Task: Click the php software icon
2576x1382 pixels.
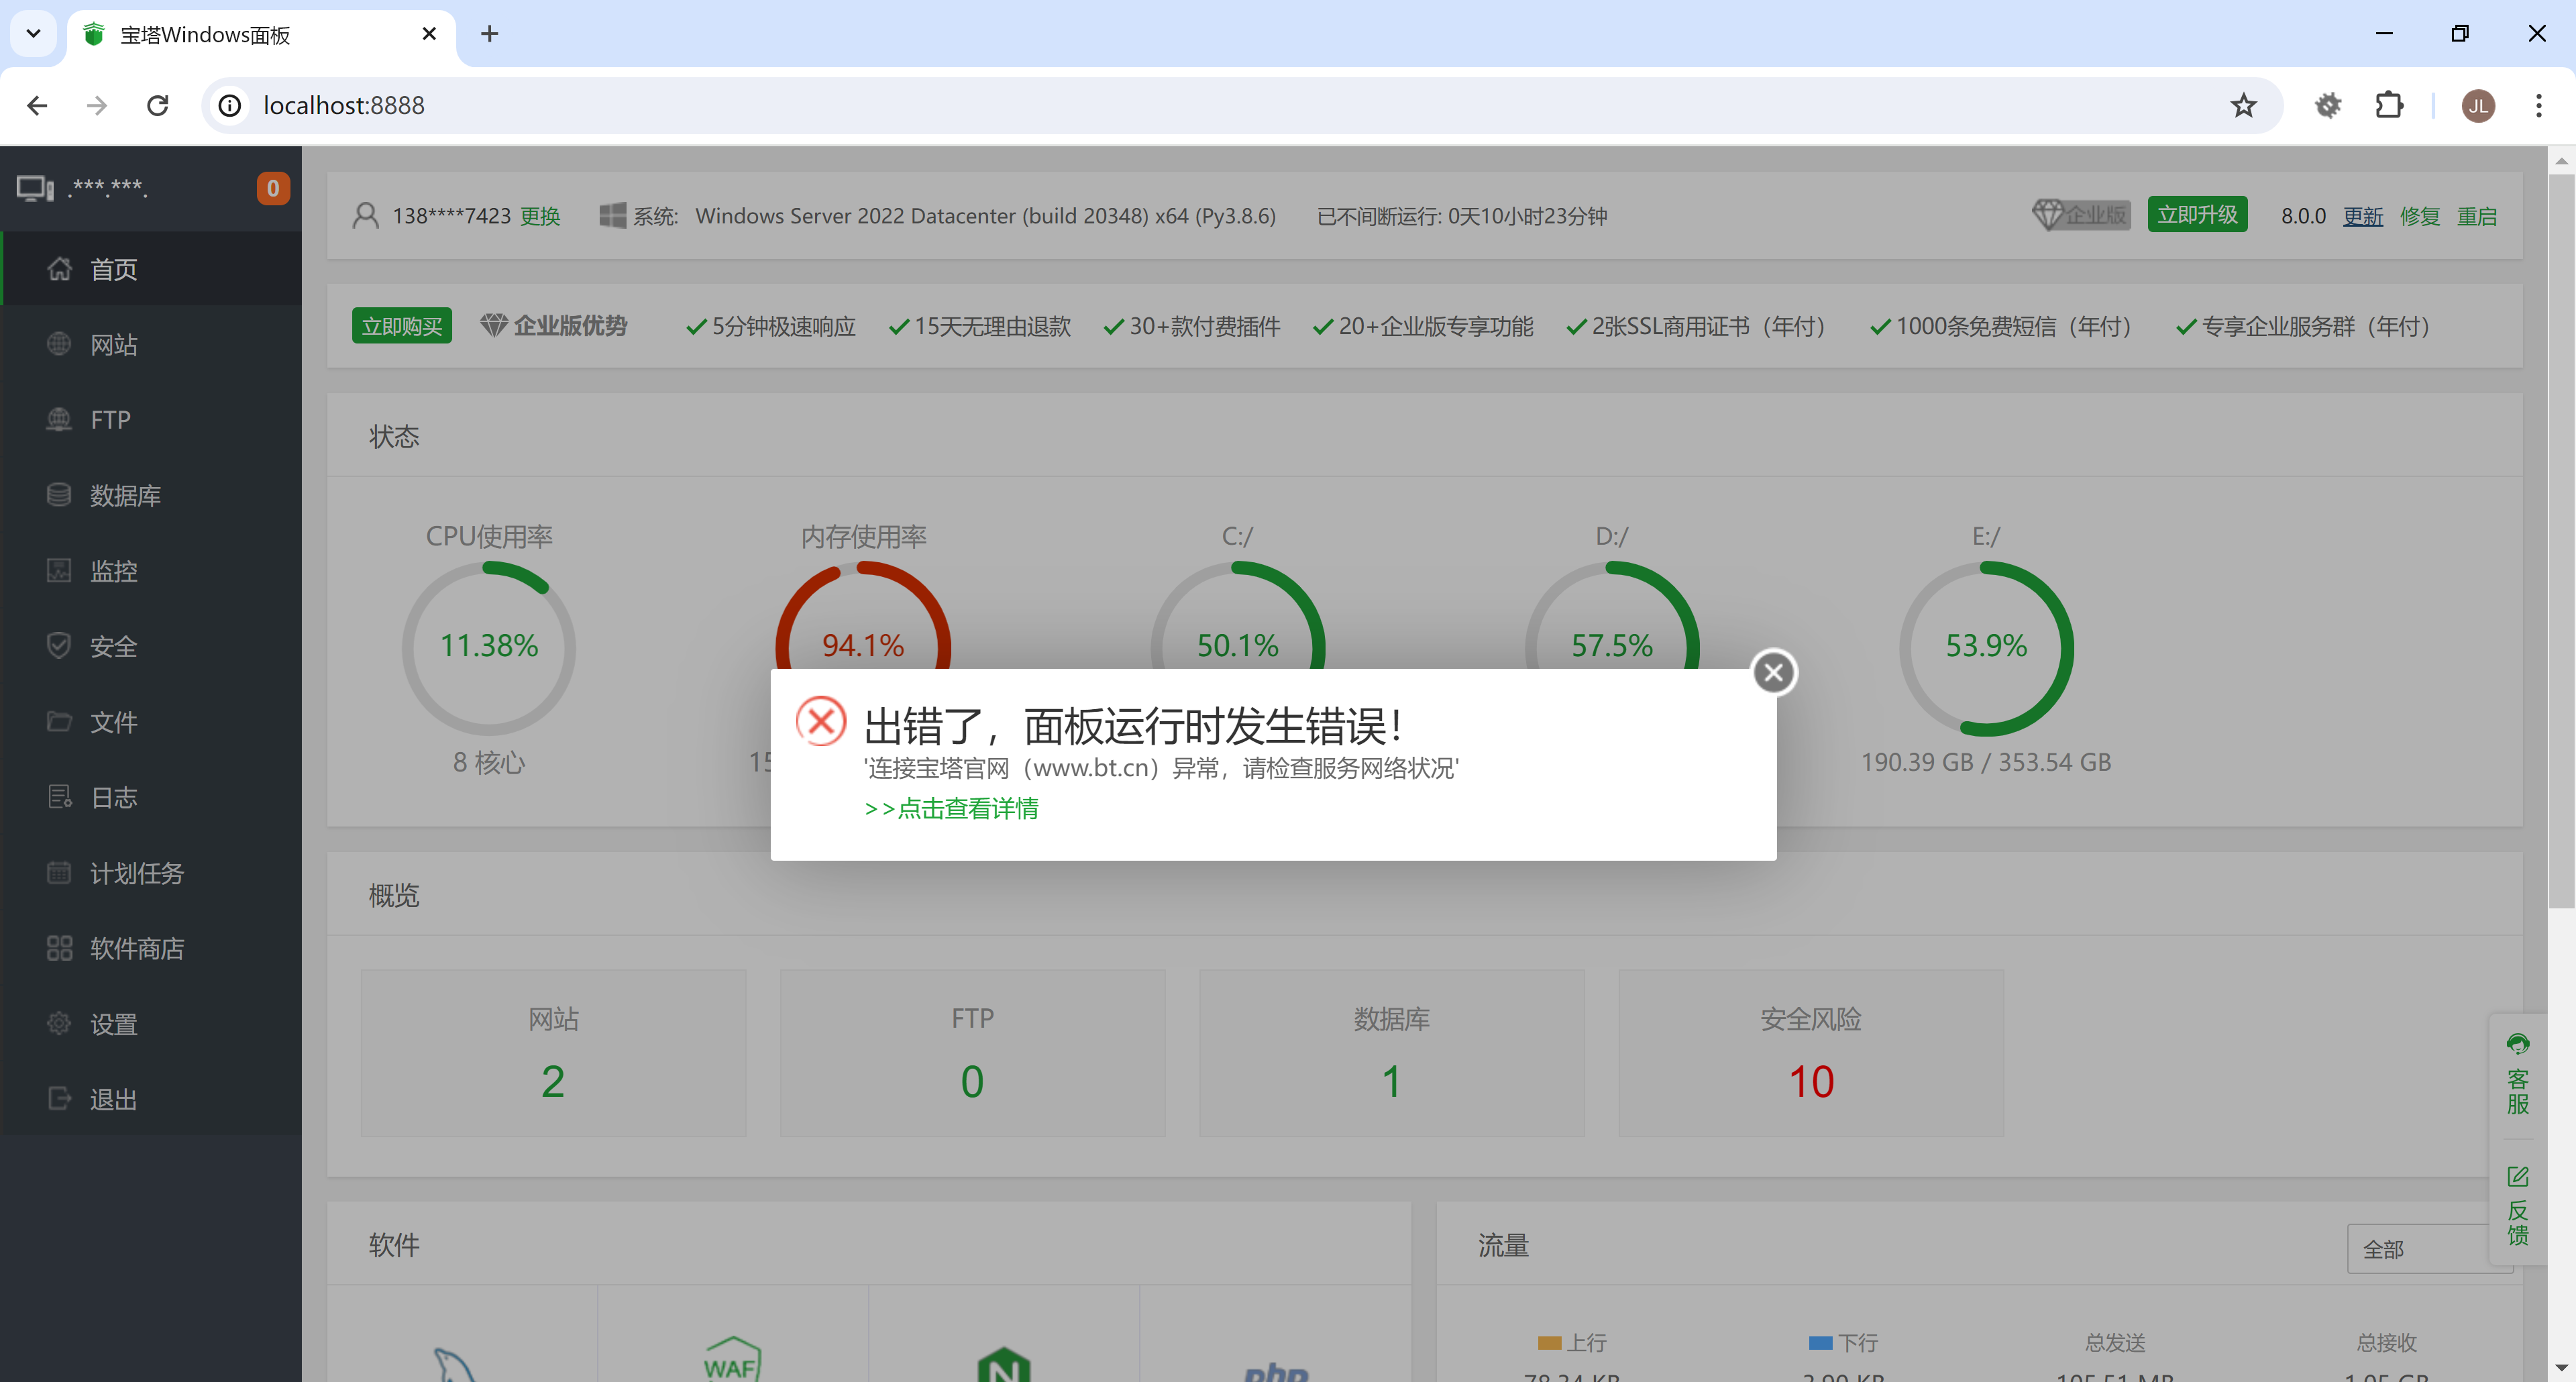Action: 1276,1372
